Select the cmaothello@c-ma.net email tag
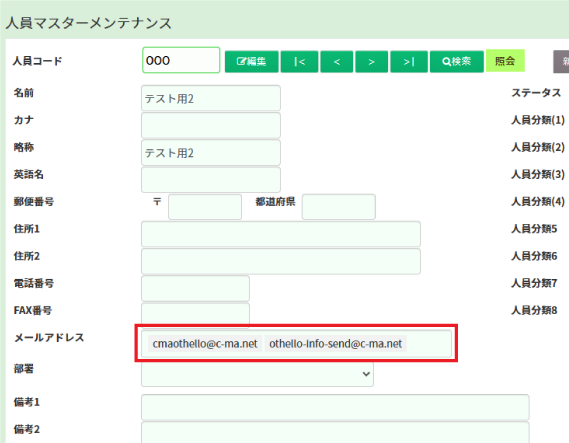The width and height of the screenshot is (569, 443). (x=205, y=344)
